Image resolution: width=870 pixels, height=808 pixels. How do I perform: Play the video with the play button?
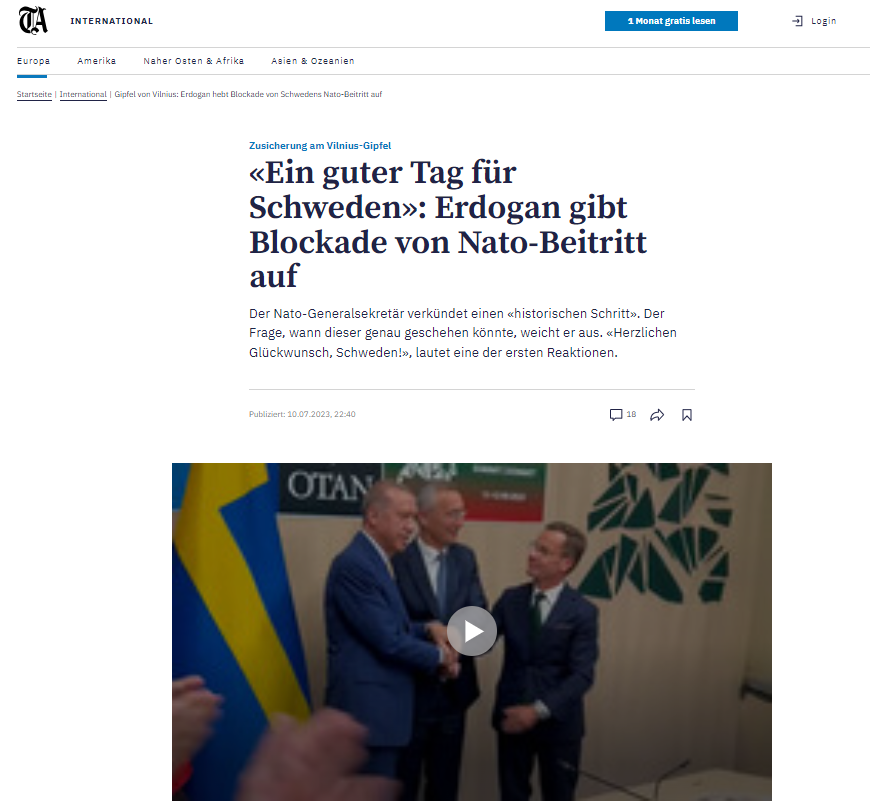point(472,631)
